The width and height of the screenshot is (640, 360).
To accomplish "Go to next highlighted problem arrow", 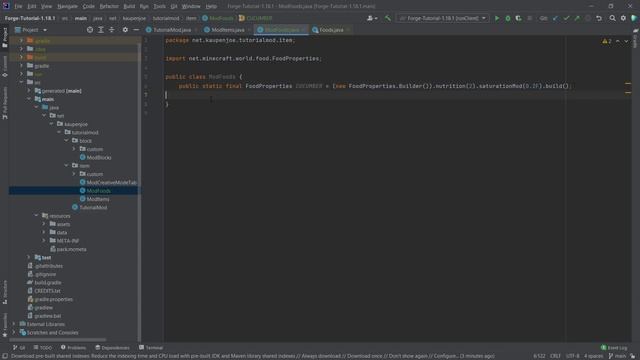I will pyautogui.click(x=626, y=41).
